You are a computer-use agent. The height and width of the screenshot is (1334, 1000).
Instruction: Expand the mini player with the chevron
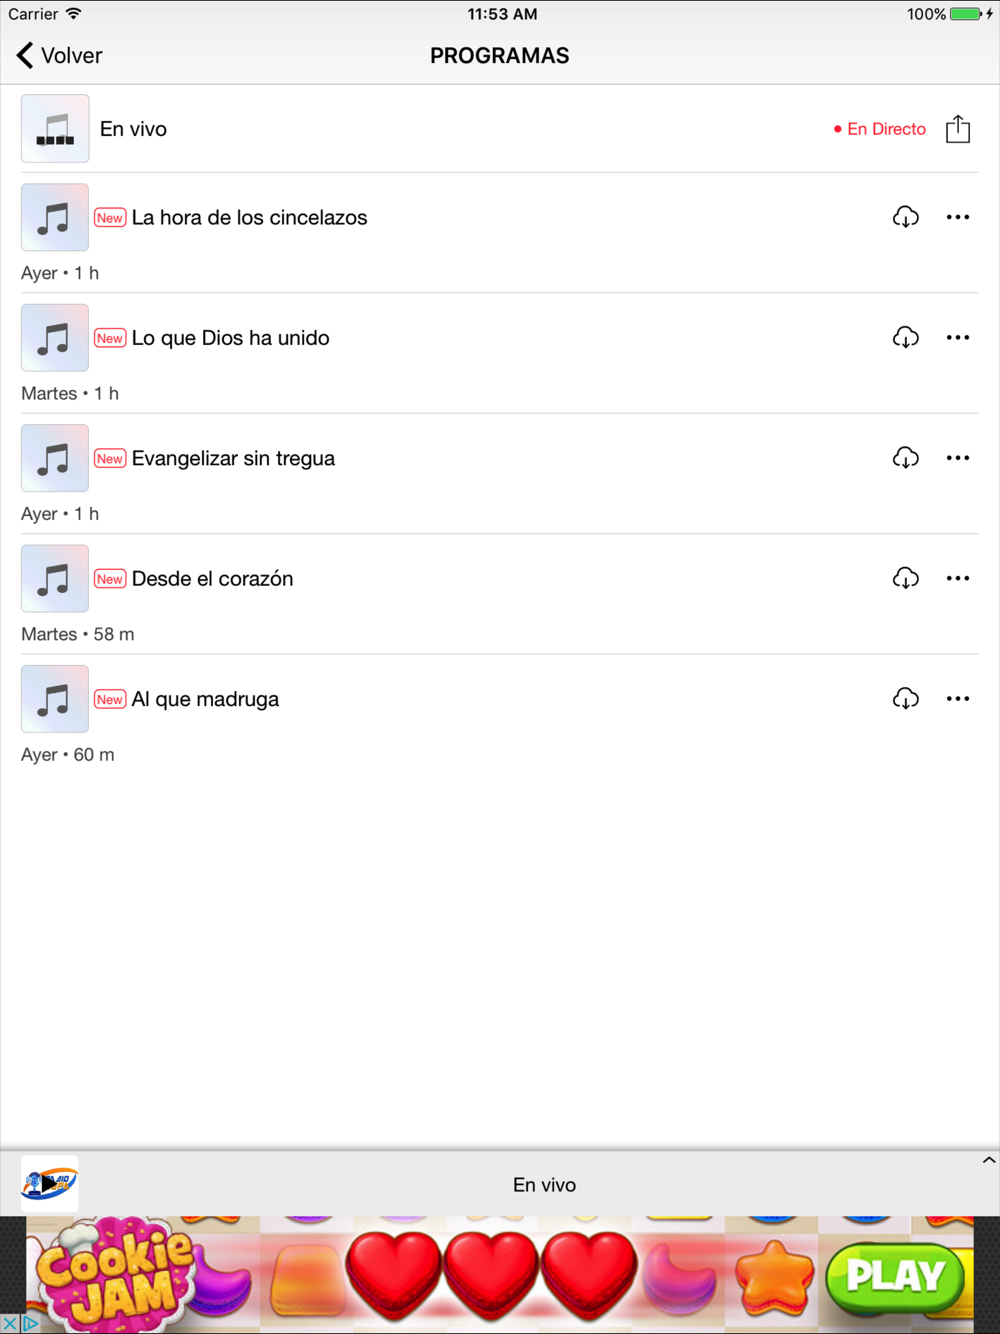[988, 1161]
